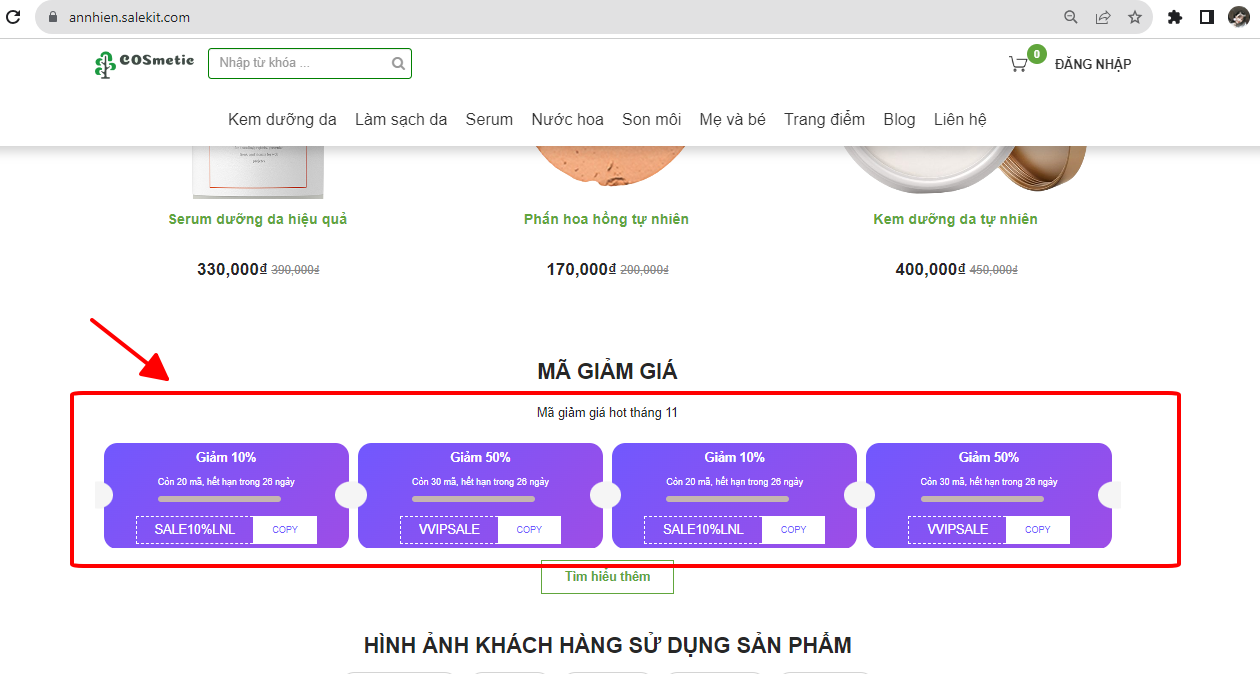Go to the Nước hoa category
Screen dimensions: 1260x674
(x=567, y=119)
